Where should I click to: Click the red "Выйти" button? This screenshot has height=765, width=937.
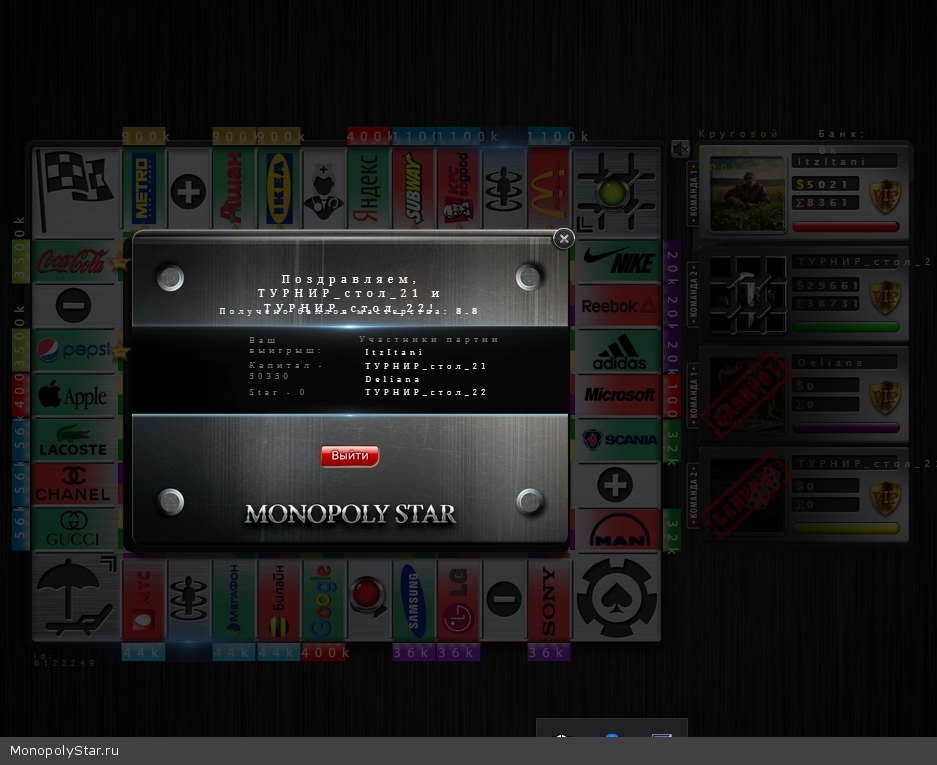pos(350,456)
